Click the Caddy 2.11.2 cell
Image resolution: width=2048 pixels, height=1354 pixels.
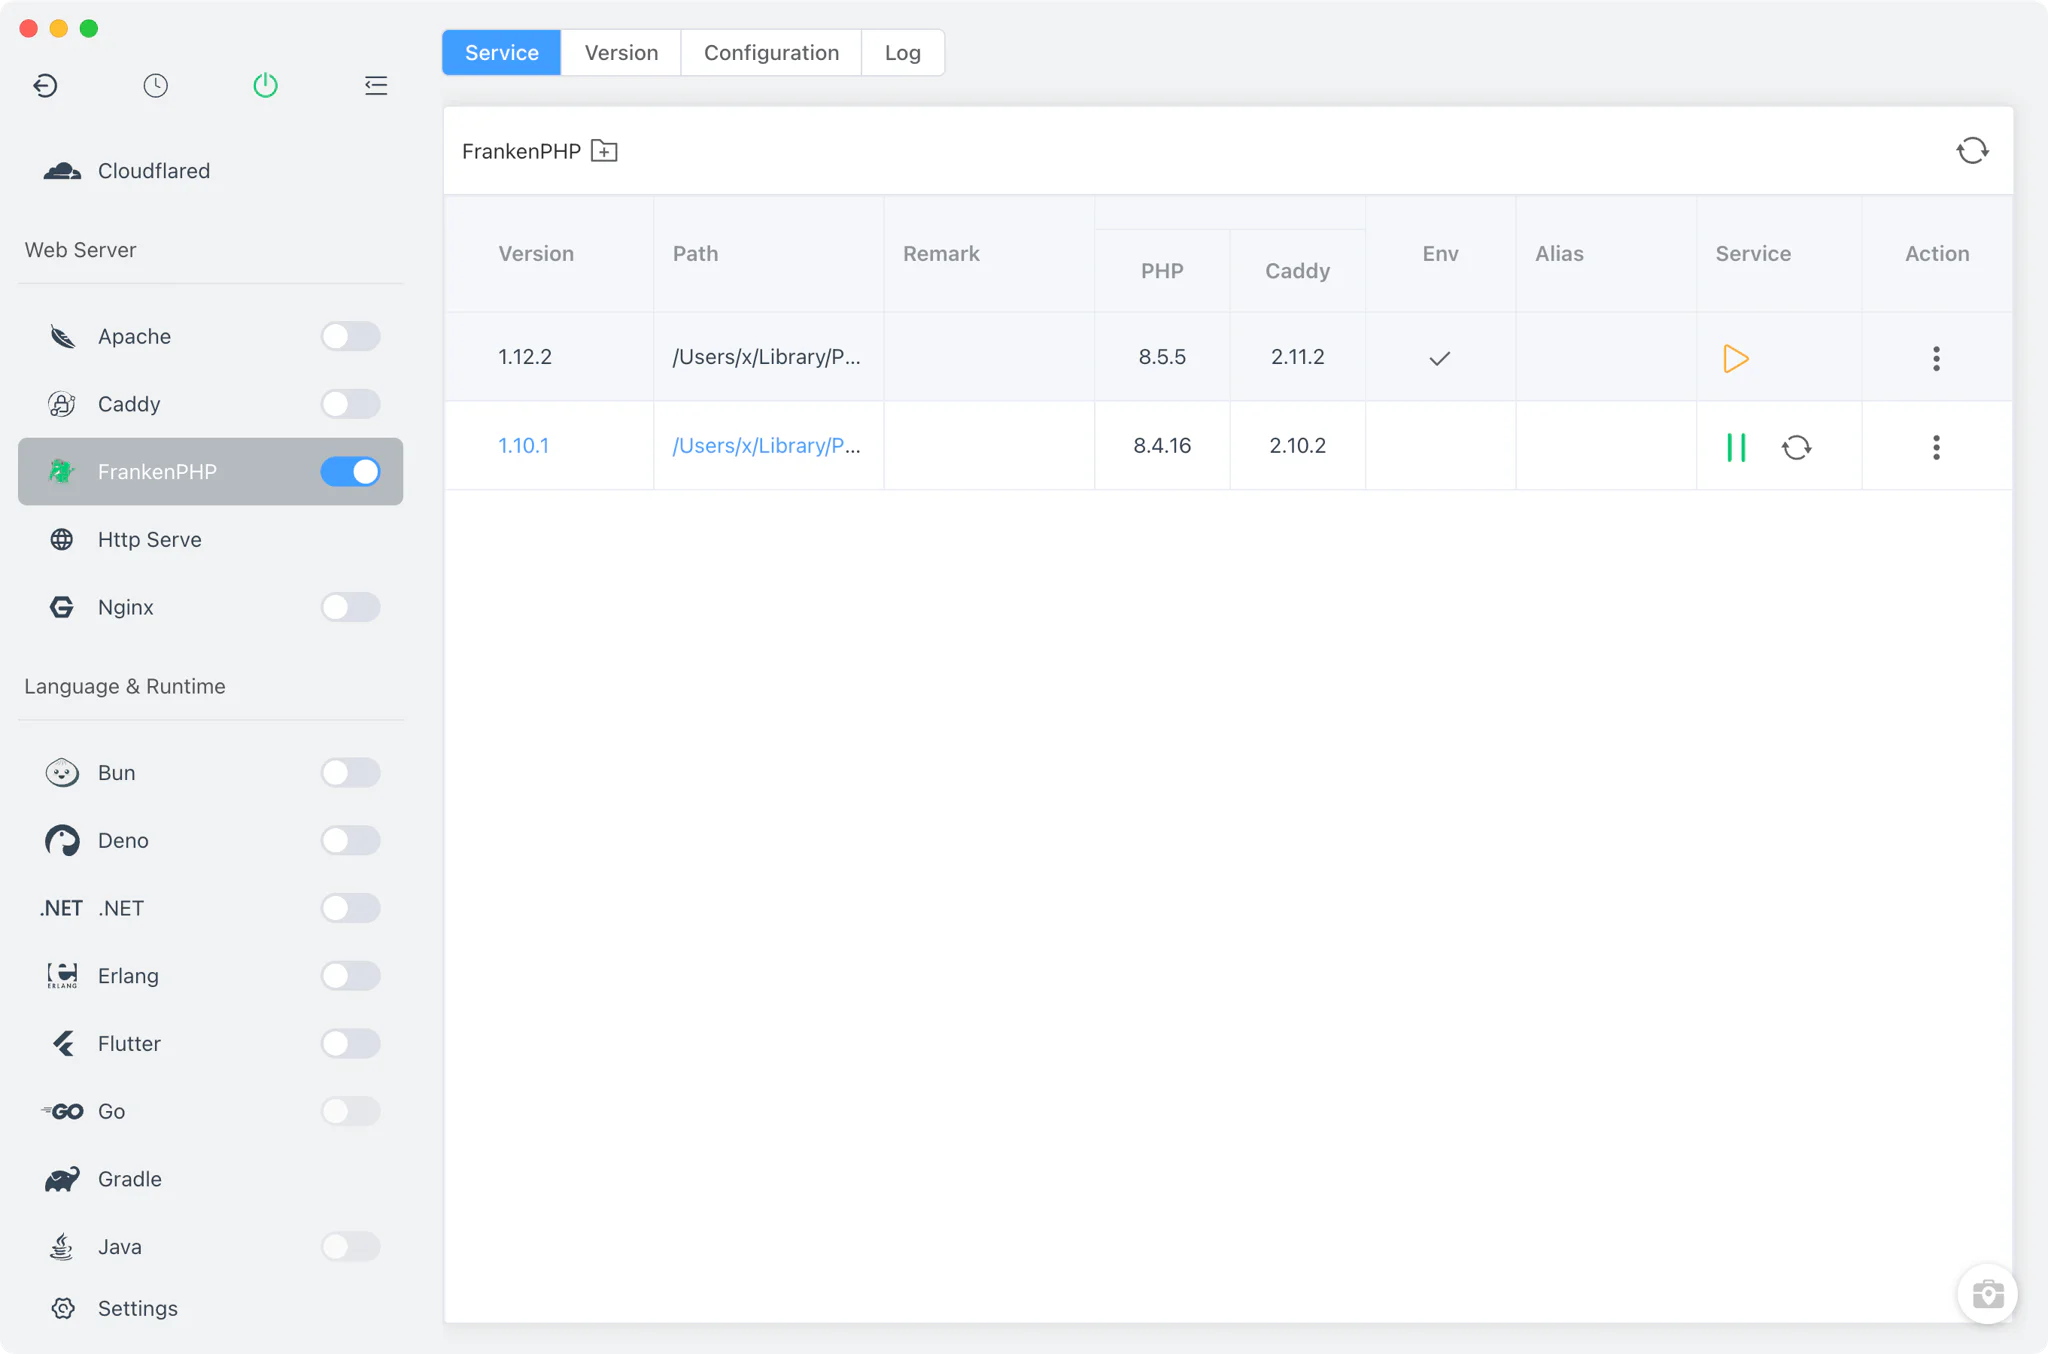[1297, 357]
